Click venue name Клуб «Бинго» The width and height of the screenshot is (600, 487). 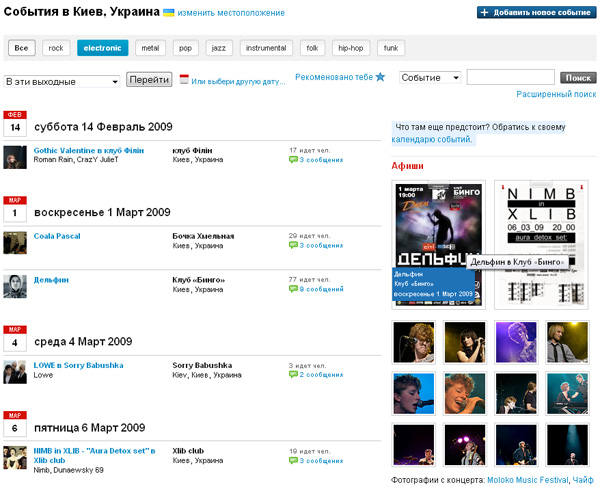tap(199, 280)
